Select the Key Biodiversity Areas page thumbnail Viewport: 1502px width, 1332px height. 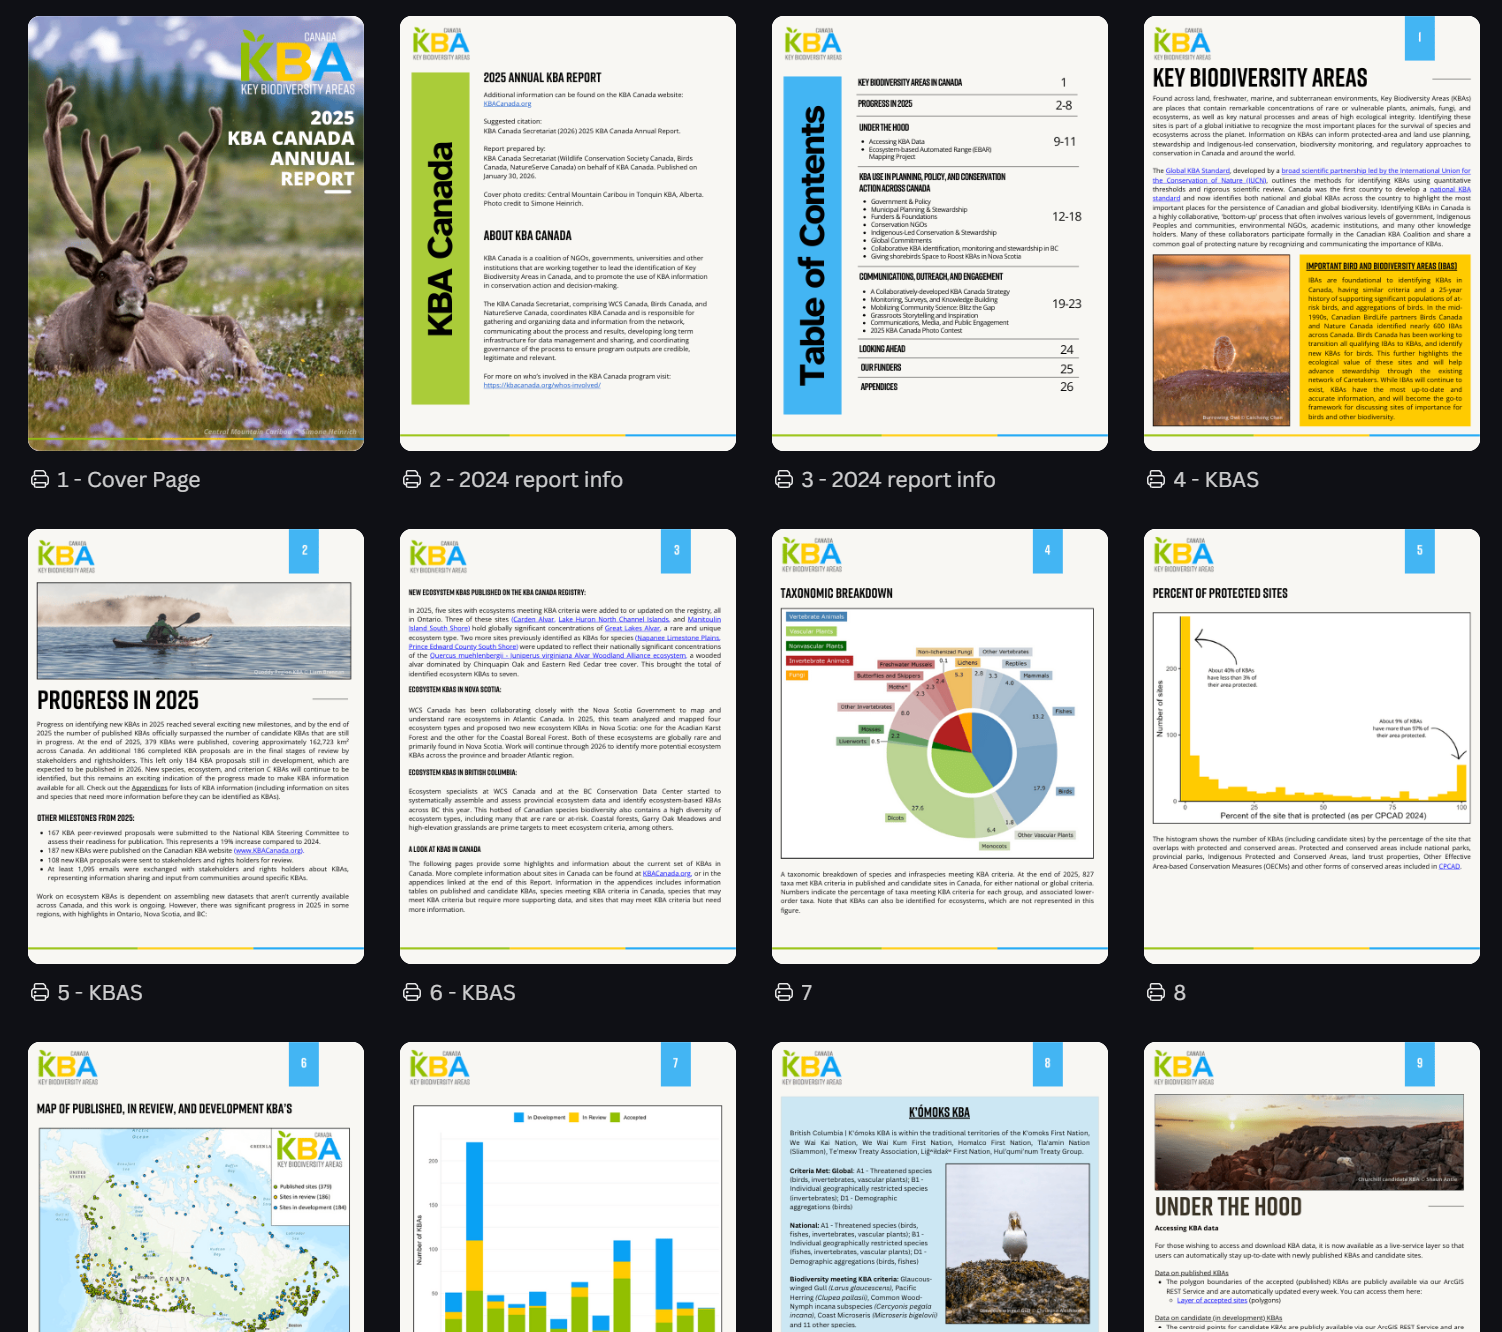[1312, 233]
